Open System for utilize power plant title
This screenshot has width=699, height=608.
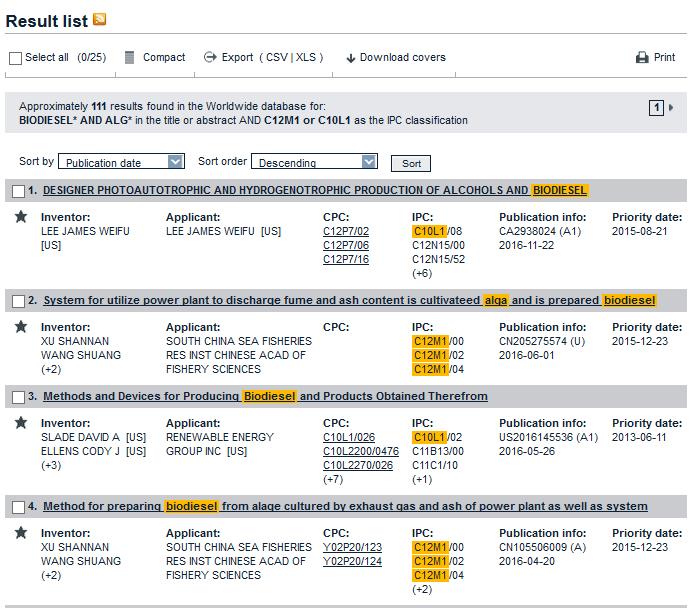coord(350,300)
